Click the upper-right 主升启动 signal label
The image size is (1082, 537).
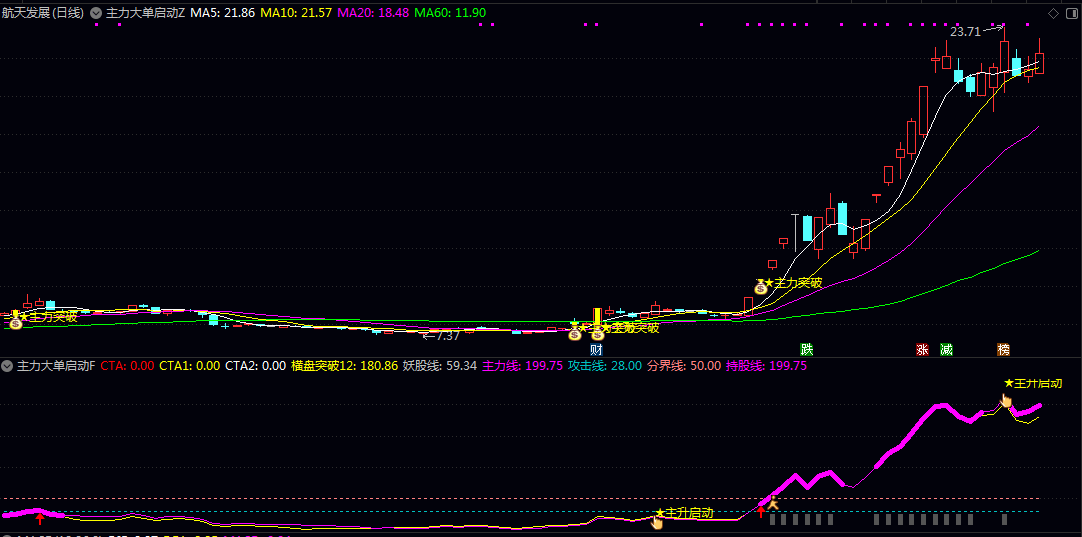[1037, 383]
